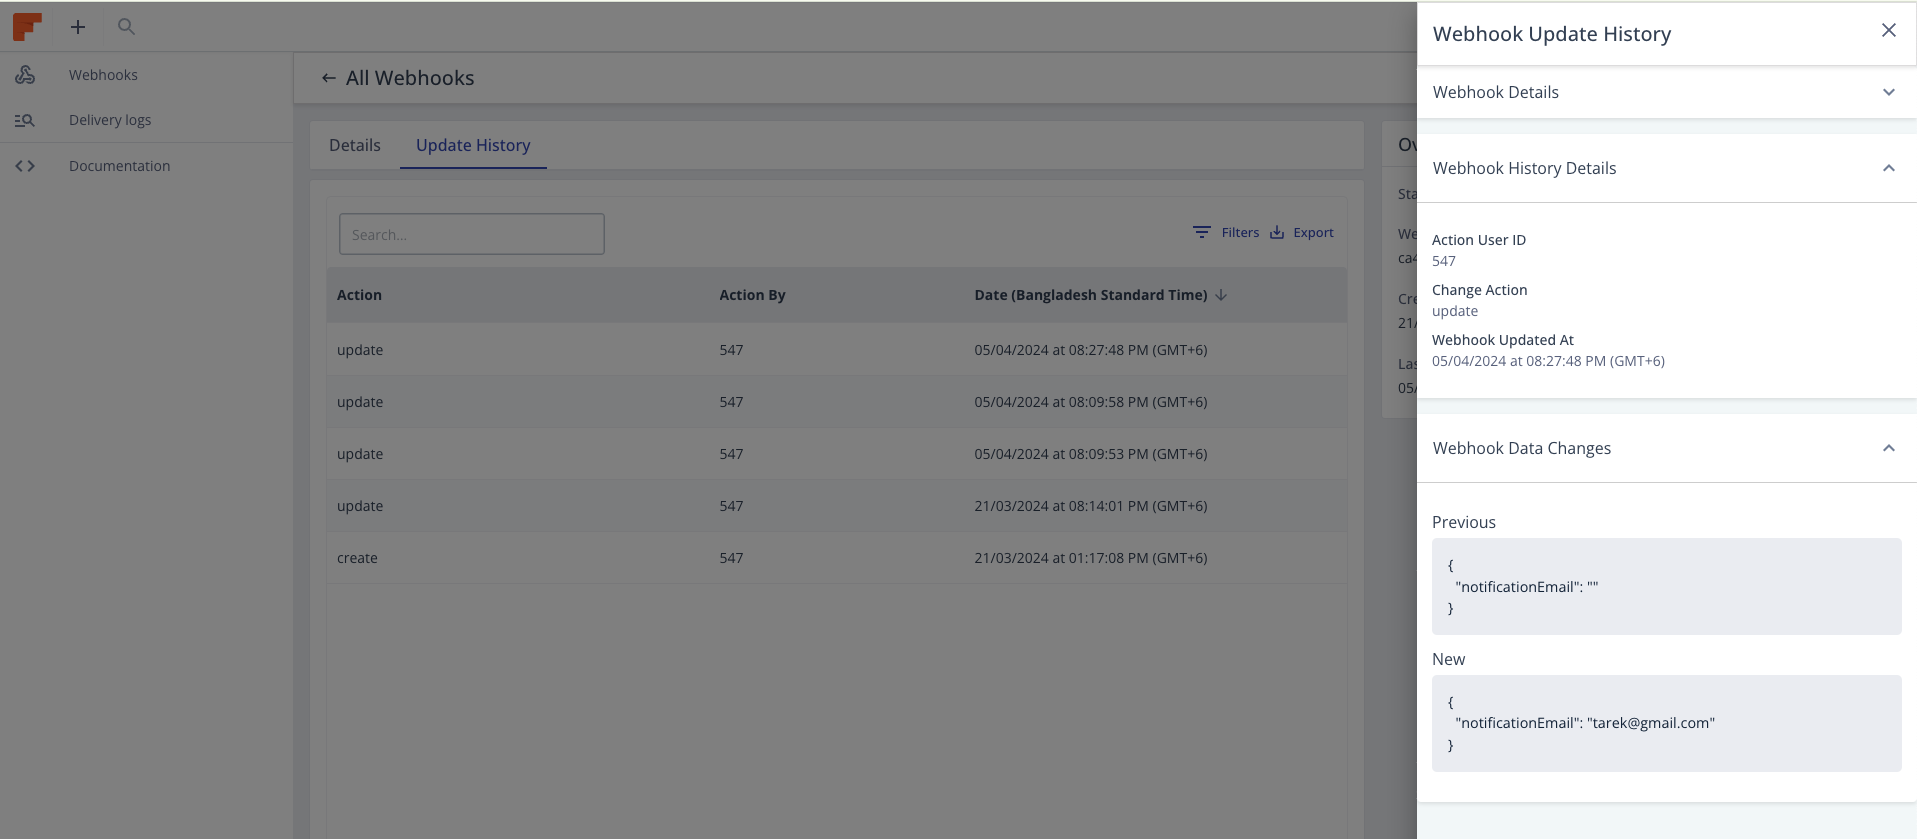Viewport: 1917px width, 839px height.
Task: Click the Webhook Update History panel title
Action: [1552, 34]
